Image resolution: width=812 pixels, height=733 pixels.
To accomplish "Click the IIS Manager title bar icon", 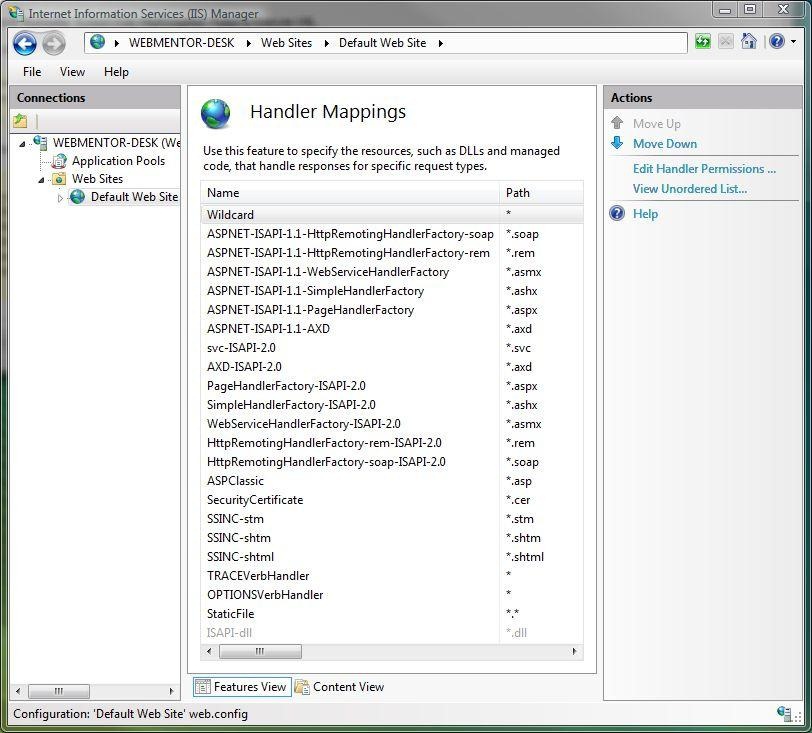I will (17, 13).
